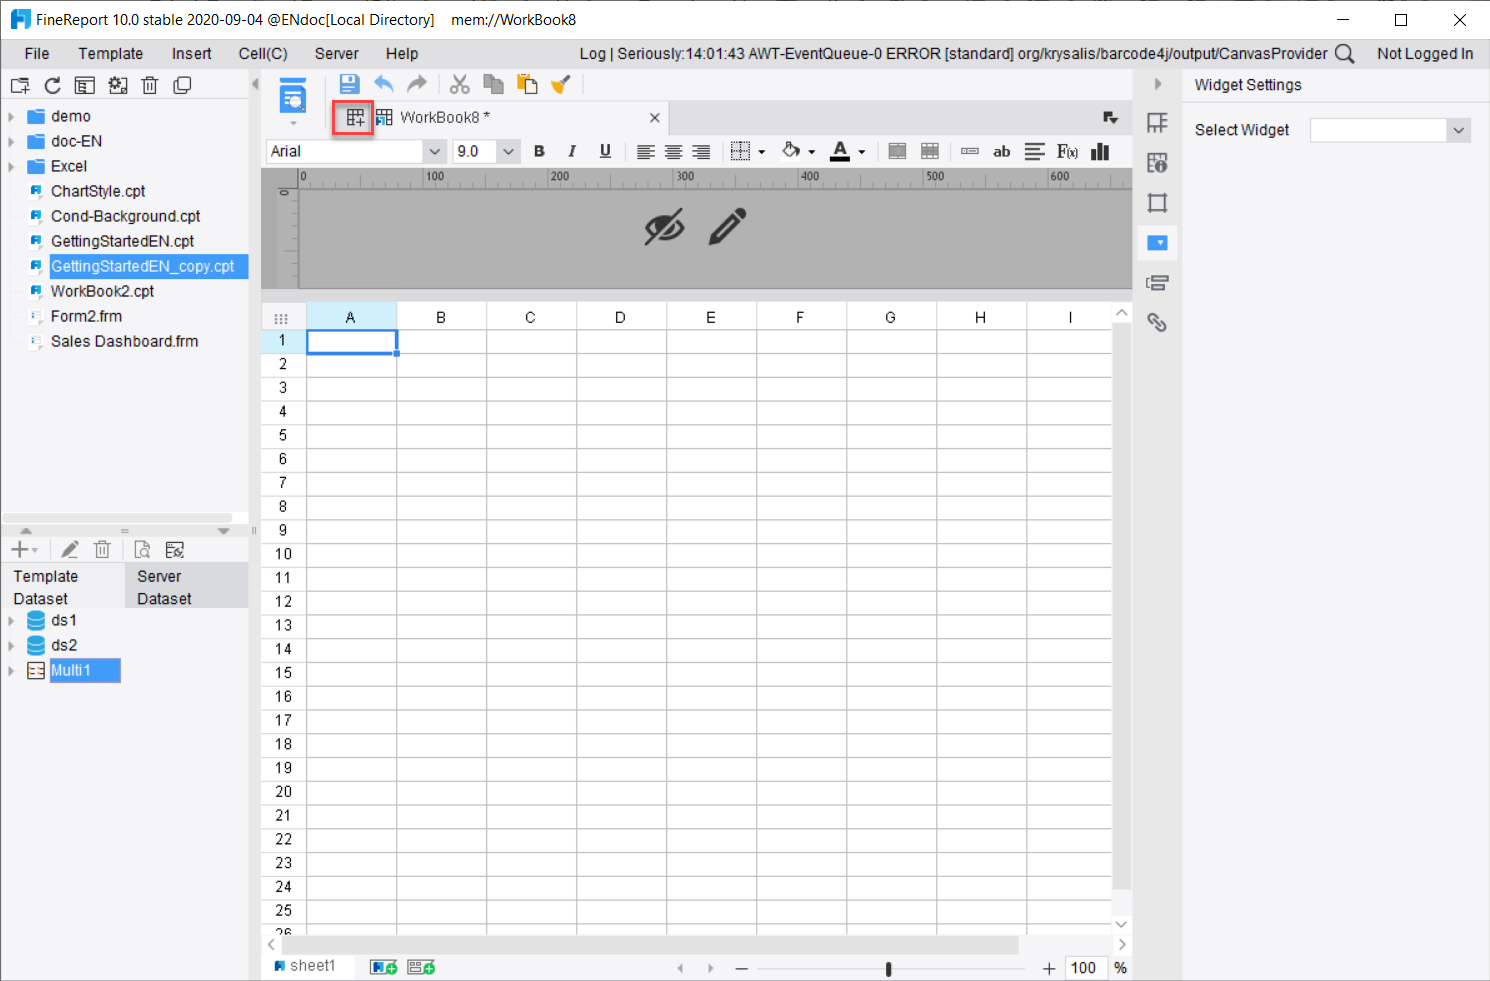Align cell text to center
The height and width of the screenshot is (981, 1490).
(674, 151)
